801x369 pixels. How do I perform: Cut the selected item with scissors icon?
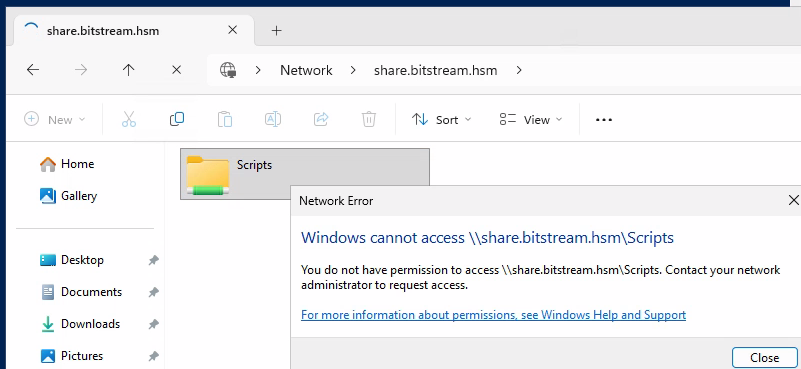[x=129, y=120]
